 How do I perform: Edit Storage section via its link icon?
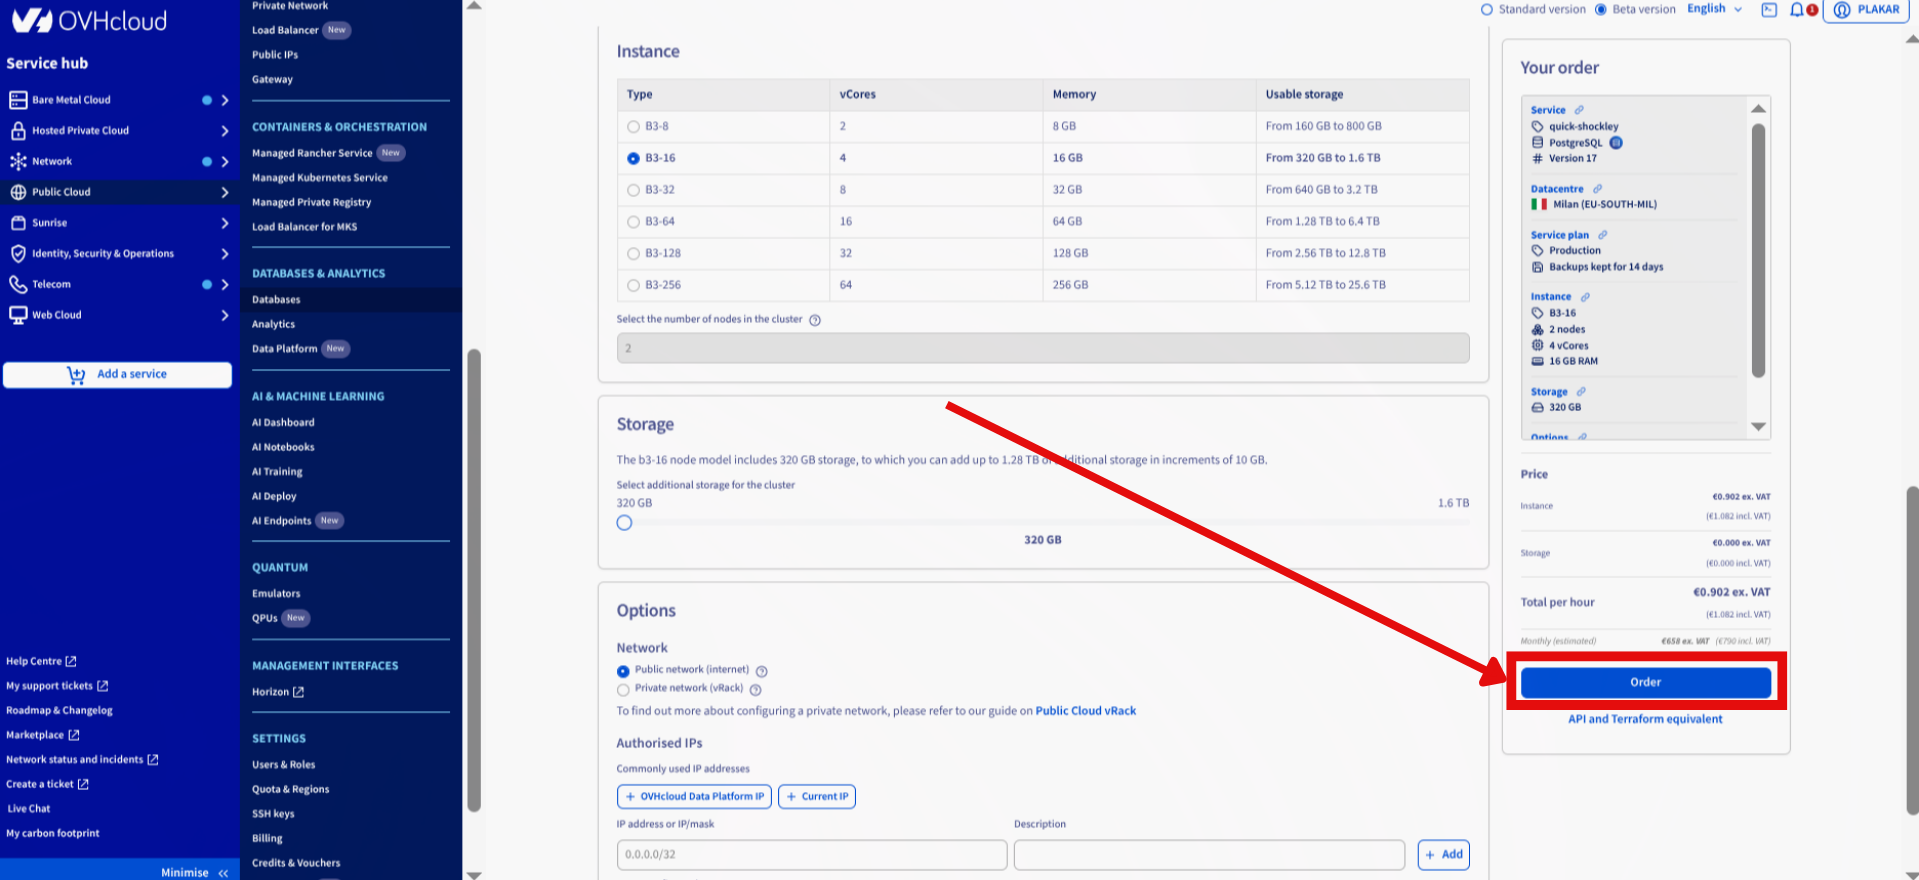1581,392
